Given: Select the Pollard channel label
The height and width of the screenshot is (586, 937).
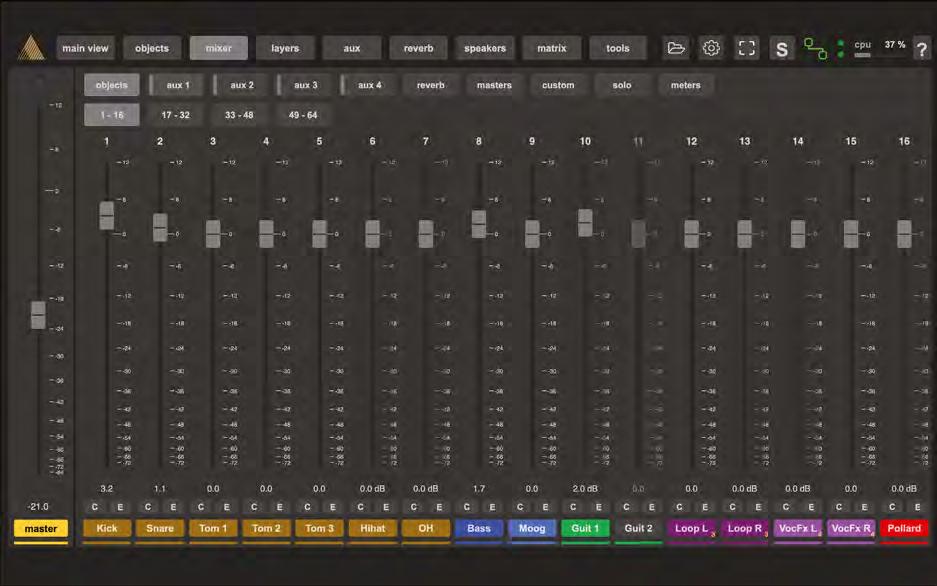Looking at the screenshot, I should pos(904,529).
